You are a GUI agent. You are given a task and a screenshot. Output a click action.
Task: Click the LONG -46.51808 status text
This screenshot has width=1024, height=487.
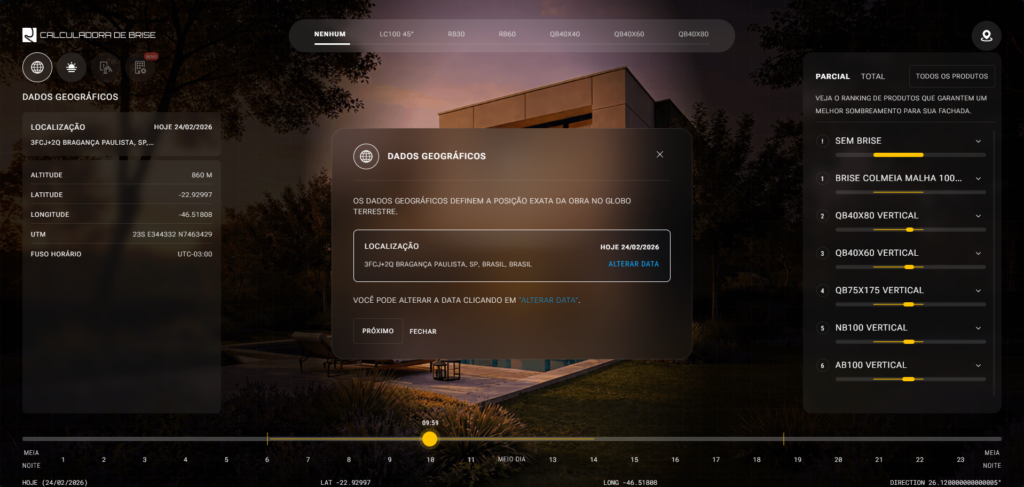click(630, 482)
